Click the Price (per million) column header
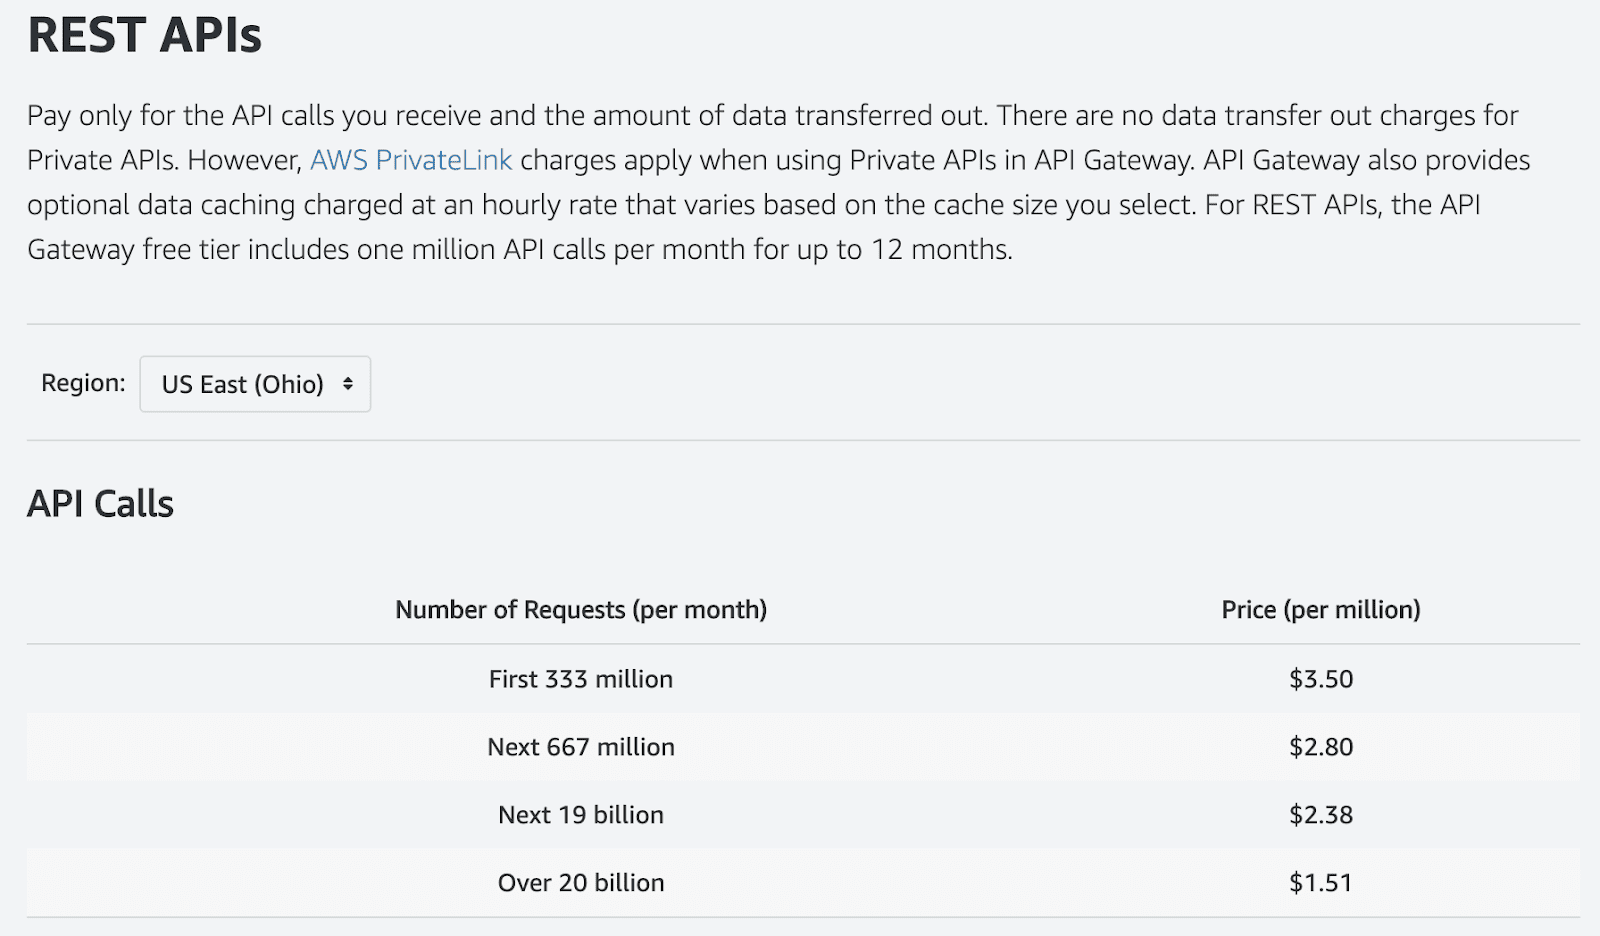 point(1321,610)
